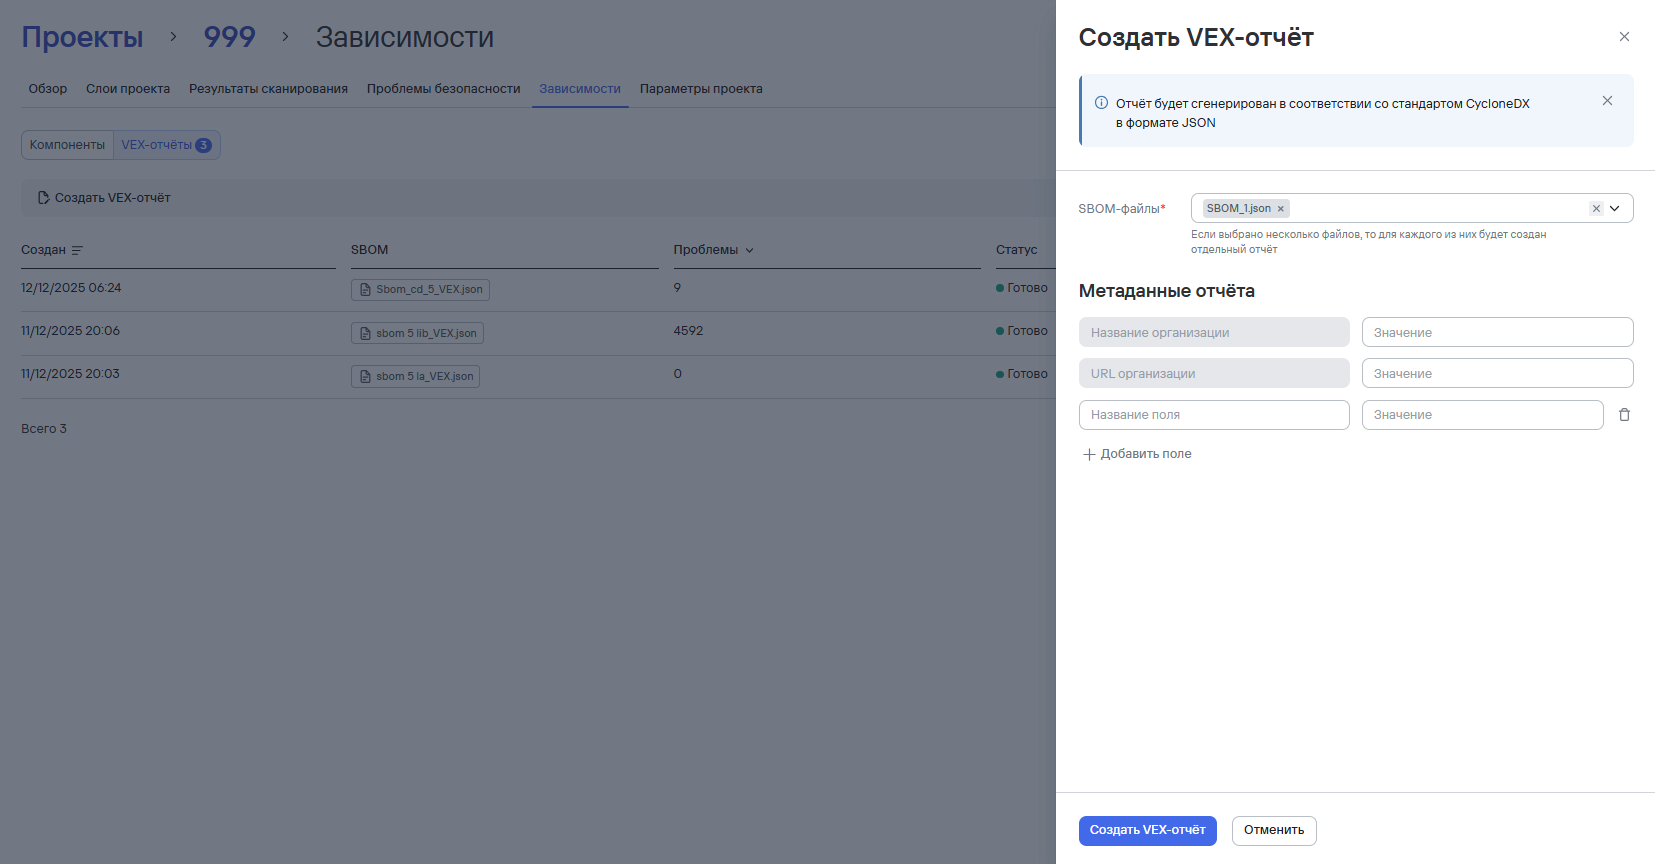Dismiss the CycloneDX info banner
Screen dimensions: 1655x864
[1607, 101]
